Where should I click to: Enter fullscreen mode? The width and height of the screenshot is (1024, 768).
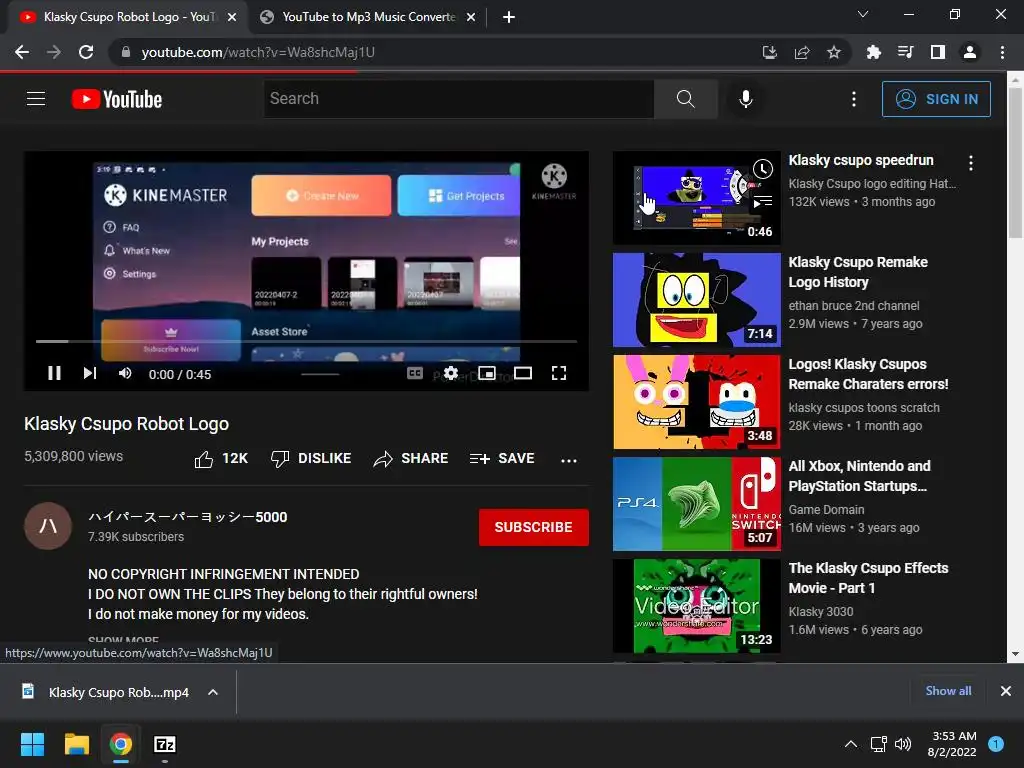point(558,373)
